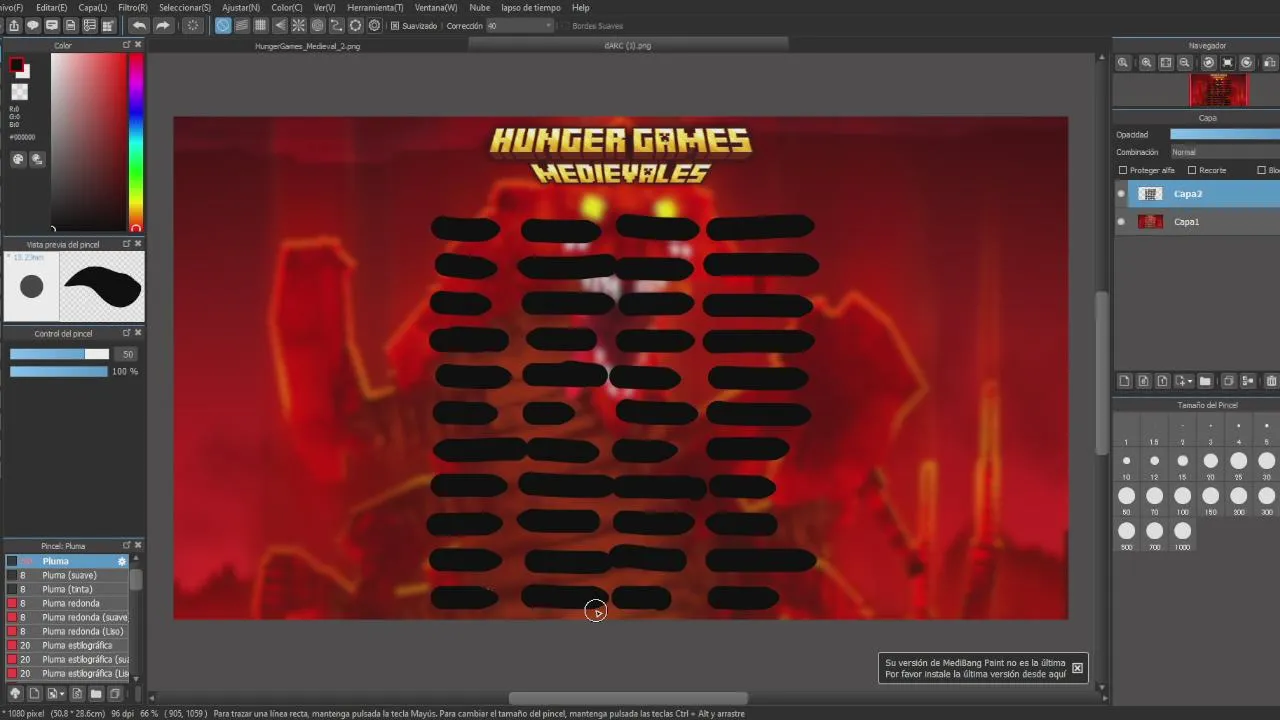
Task: Merge layer down icon in Capa panel
Action: (1248, 381)
